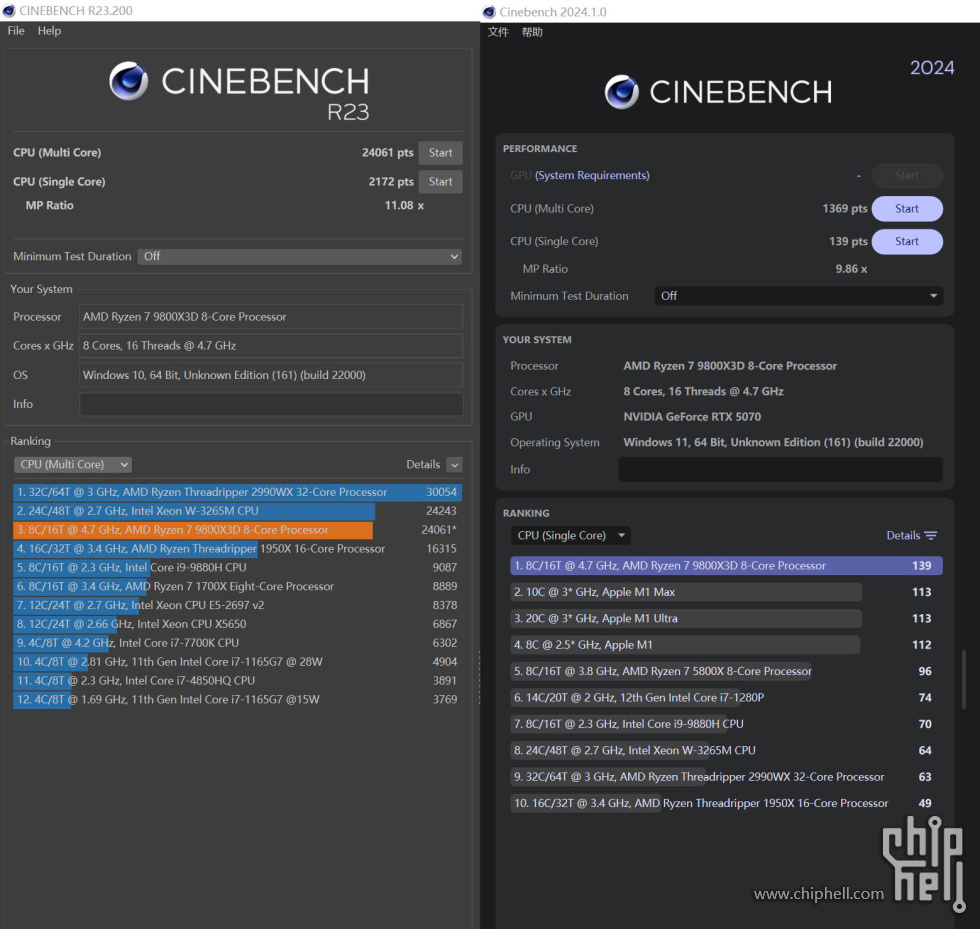Click 2172 pts single core score in R23
Viewport: 980px width, 929px height.
point(391,182)
